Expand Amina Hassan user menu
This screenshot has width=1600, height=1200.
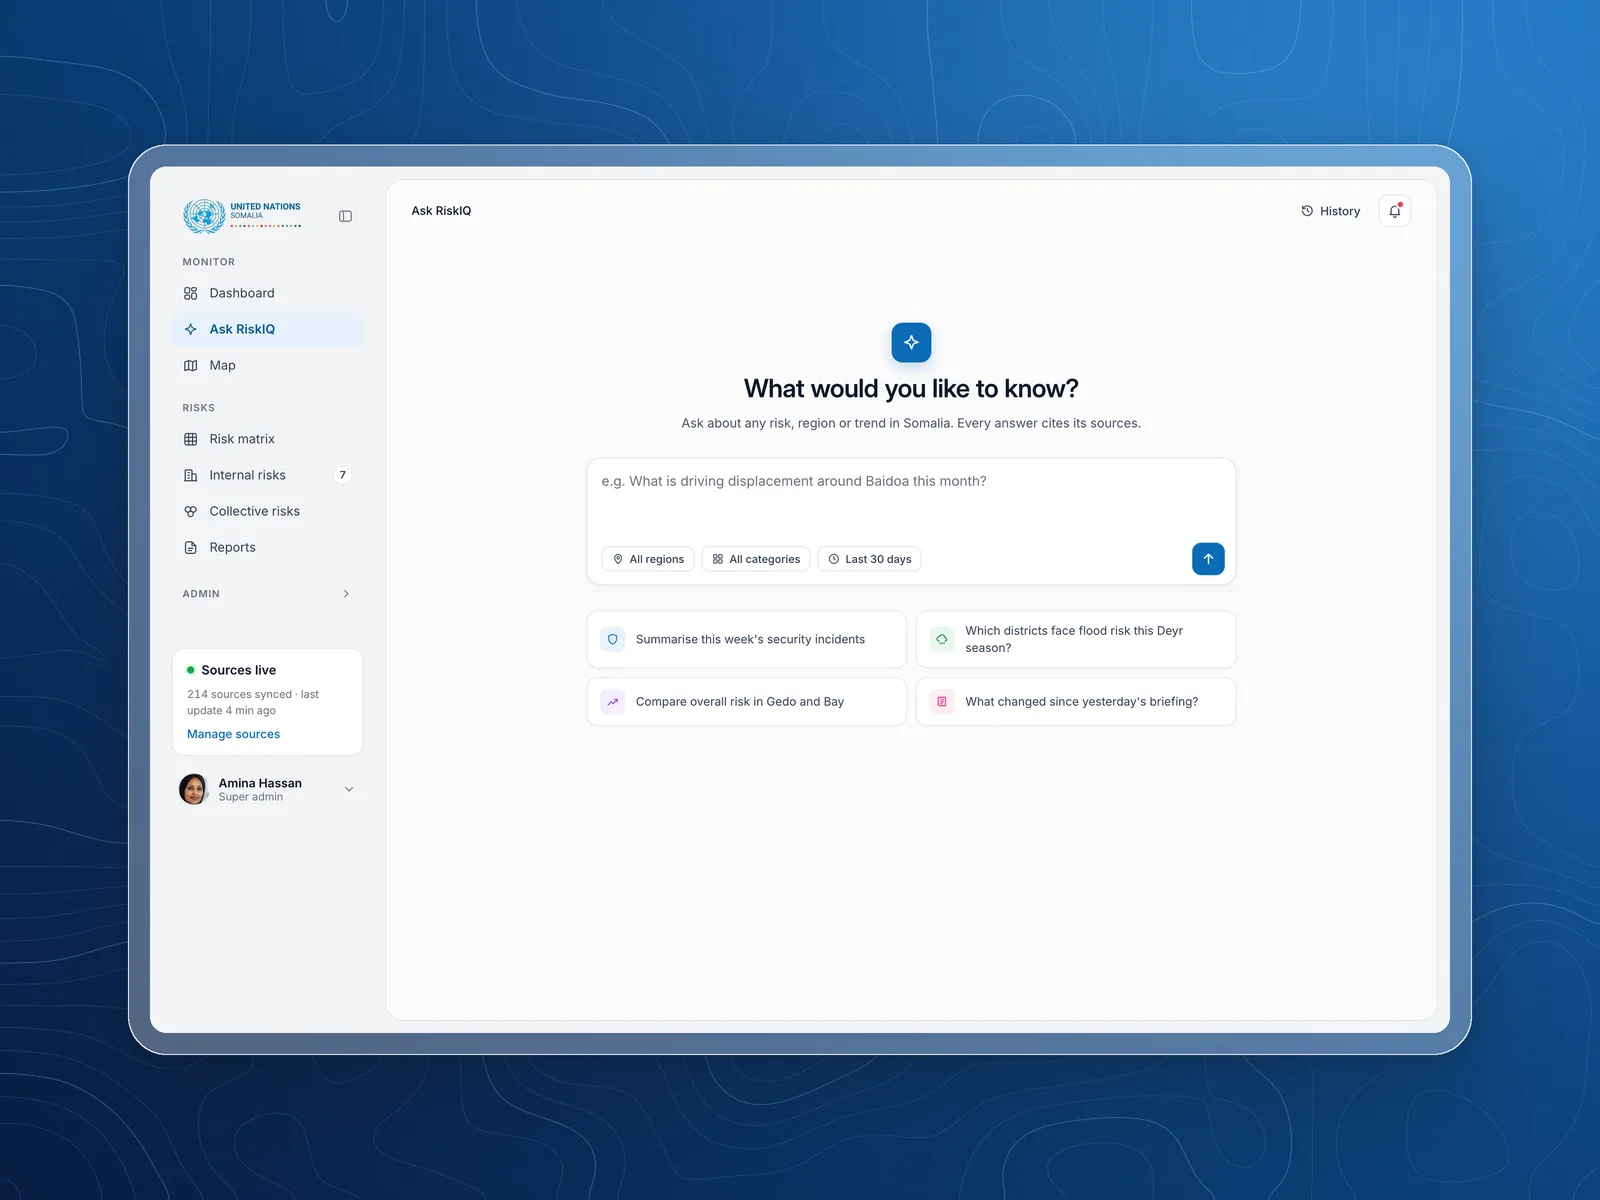coord(349,789)
